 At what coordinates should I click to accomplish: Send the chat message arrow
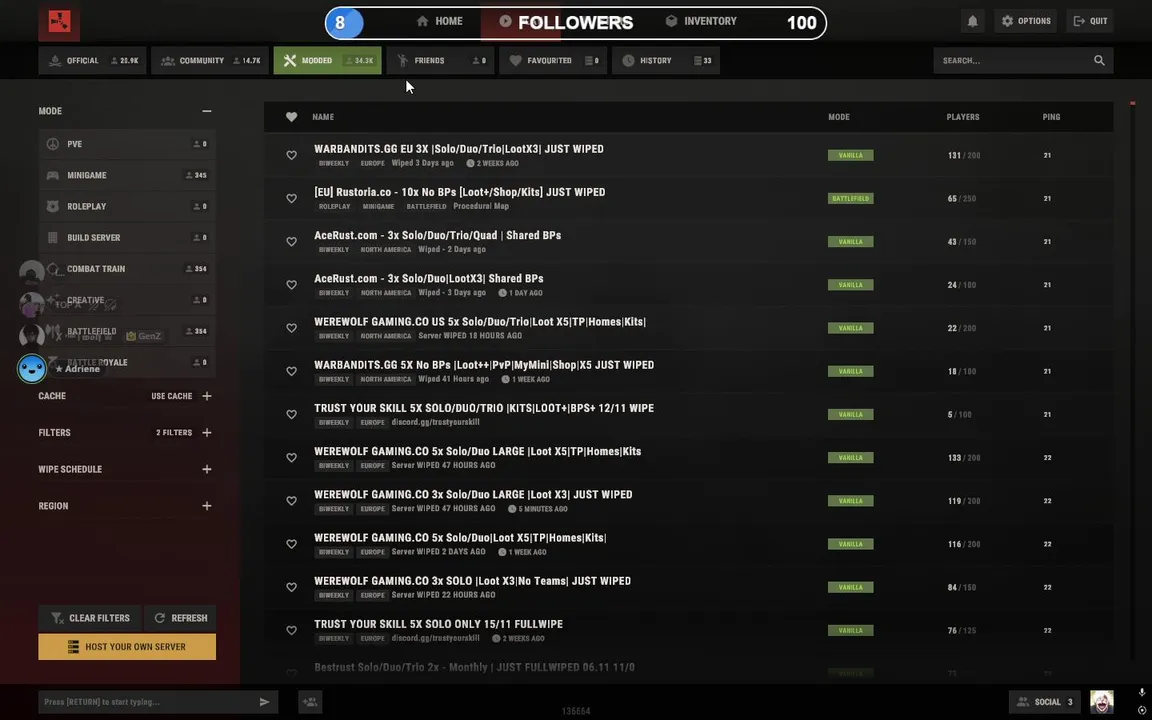pyautogui.click(x=264, y=702)
